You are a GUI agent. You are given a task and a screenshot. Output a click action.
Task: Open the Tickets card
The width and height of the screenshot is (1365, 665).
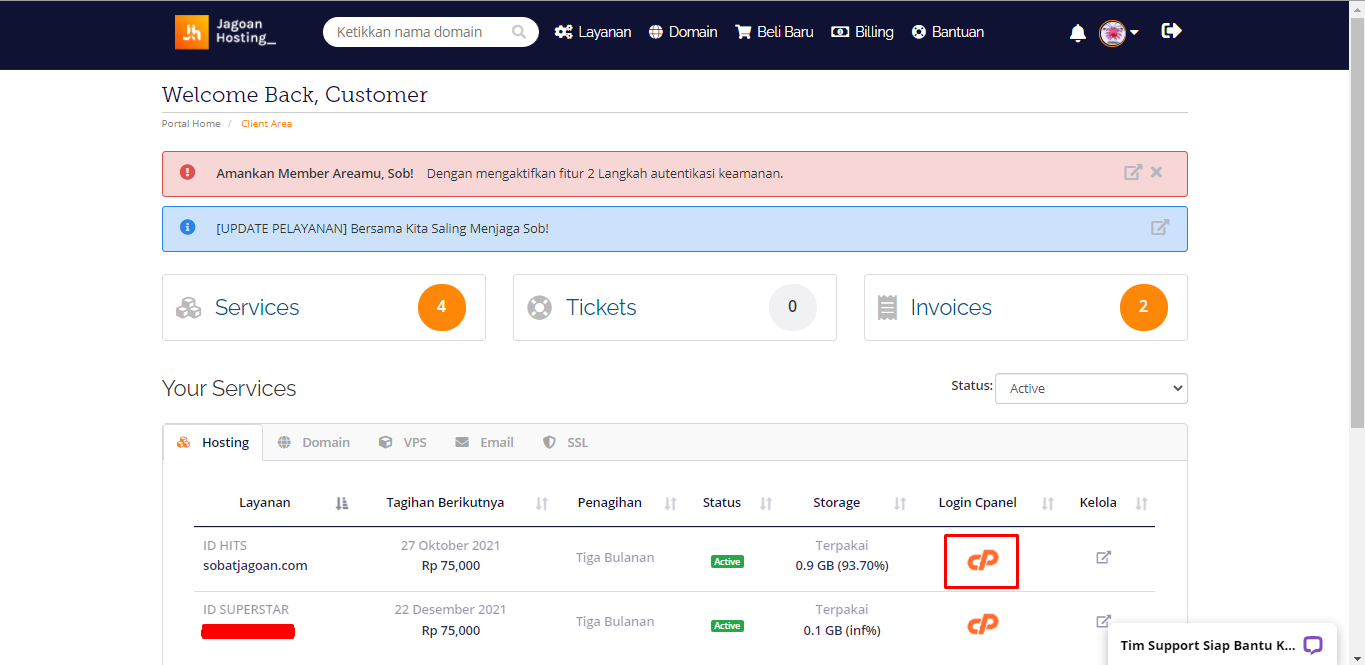pos(675,307)
